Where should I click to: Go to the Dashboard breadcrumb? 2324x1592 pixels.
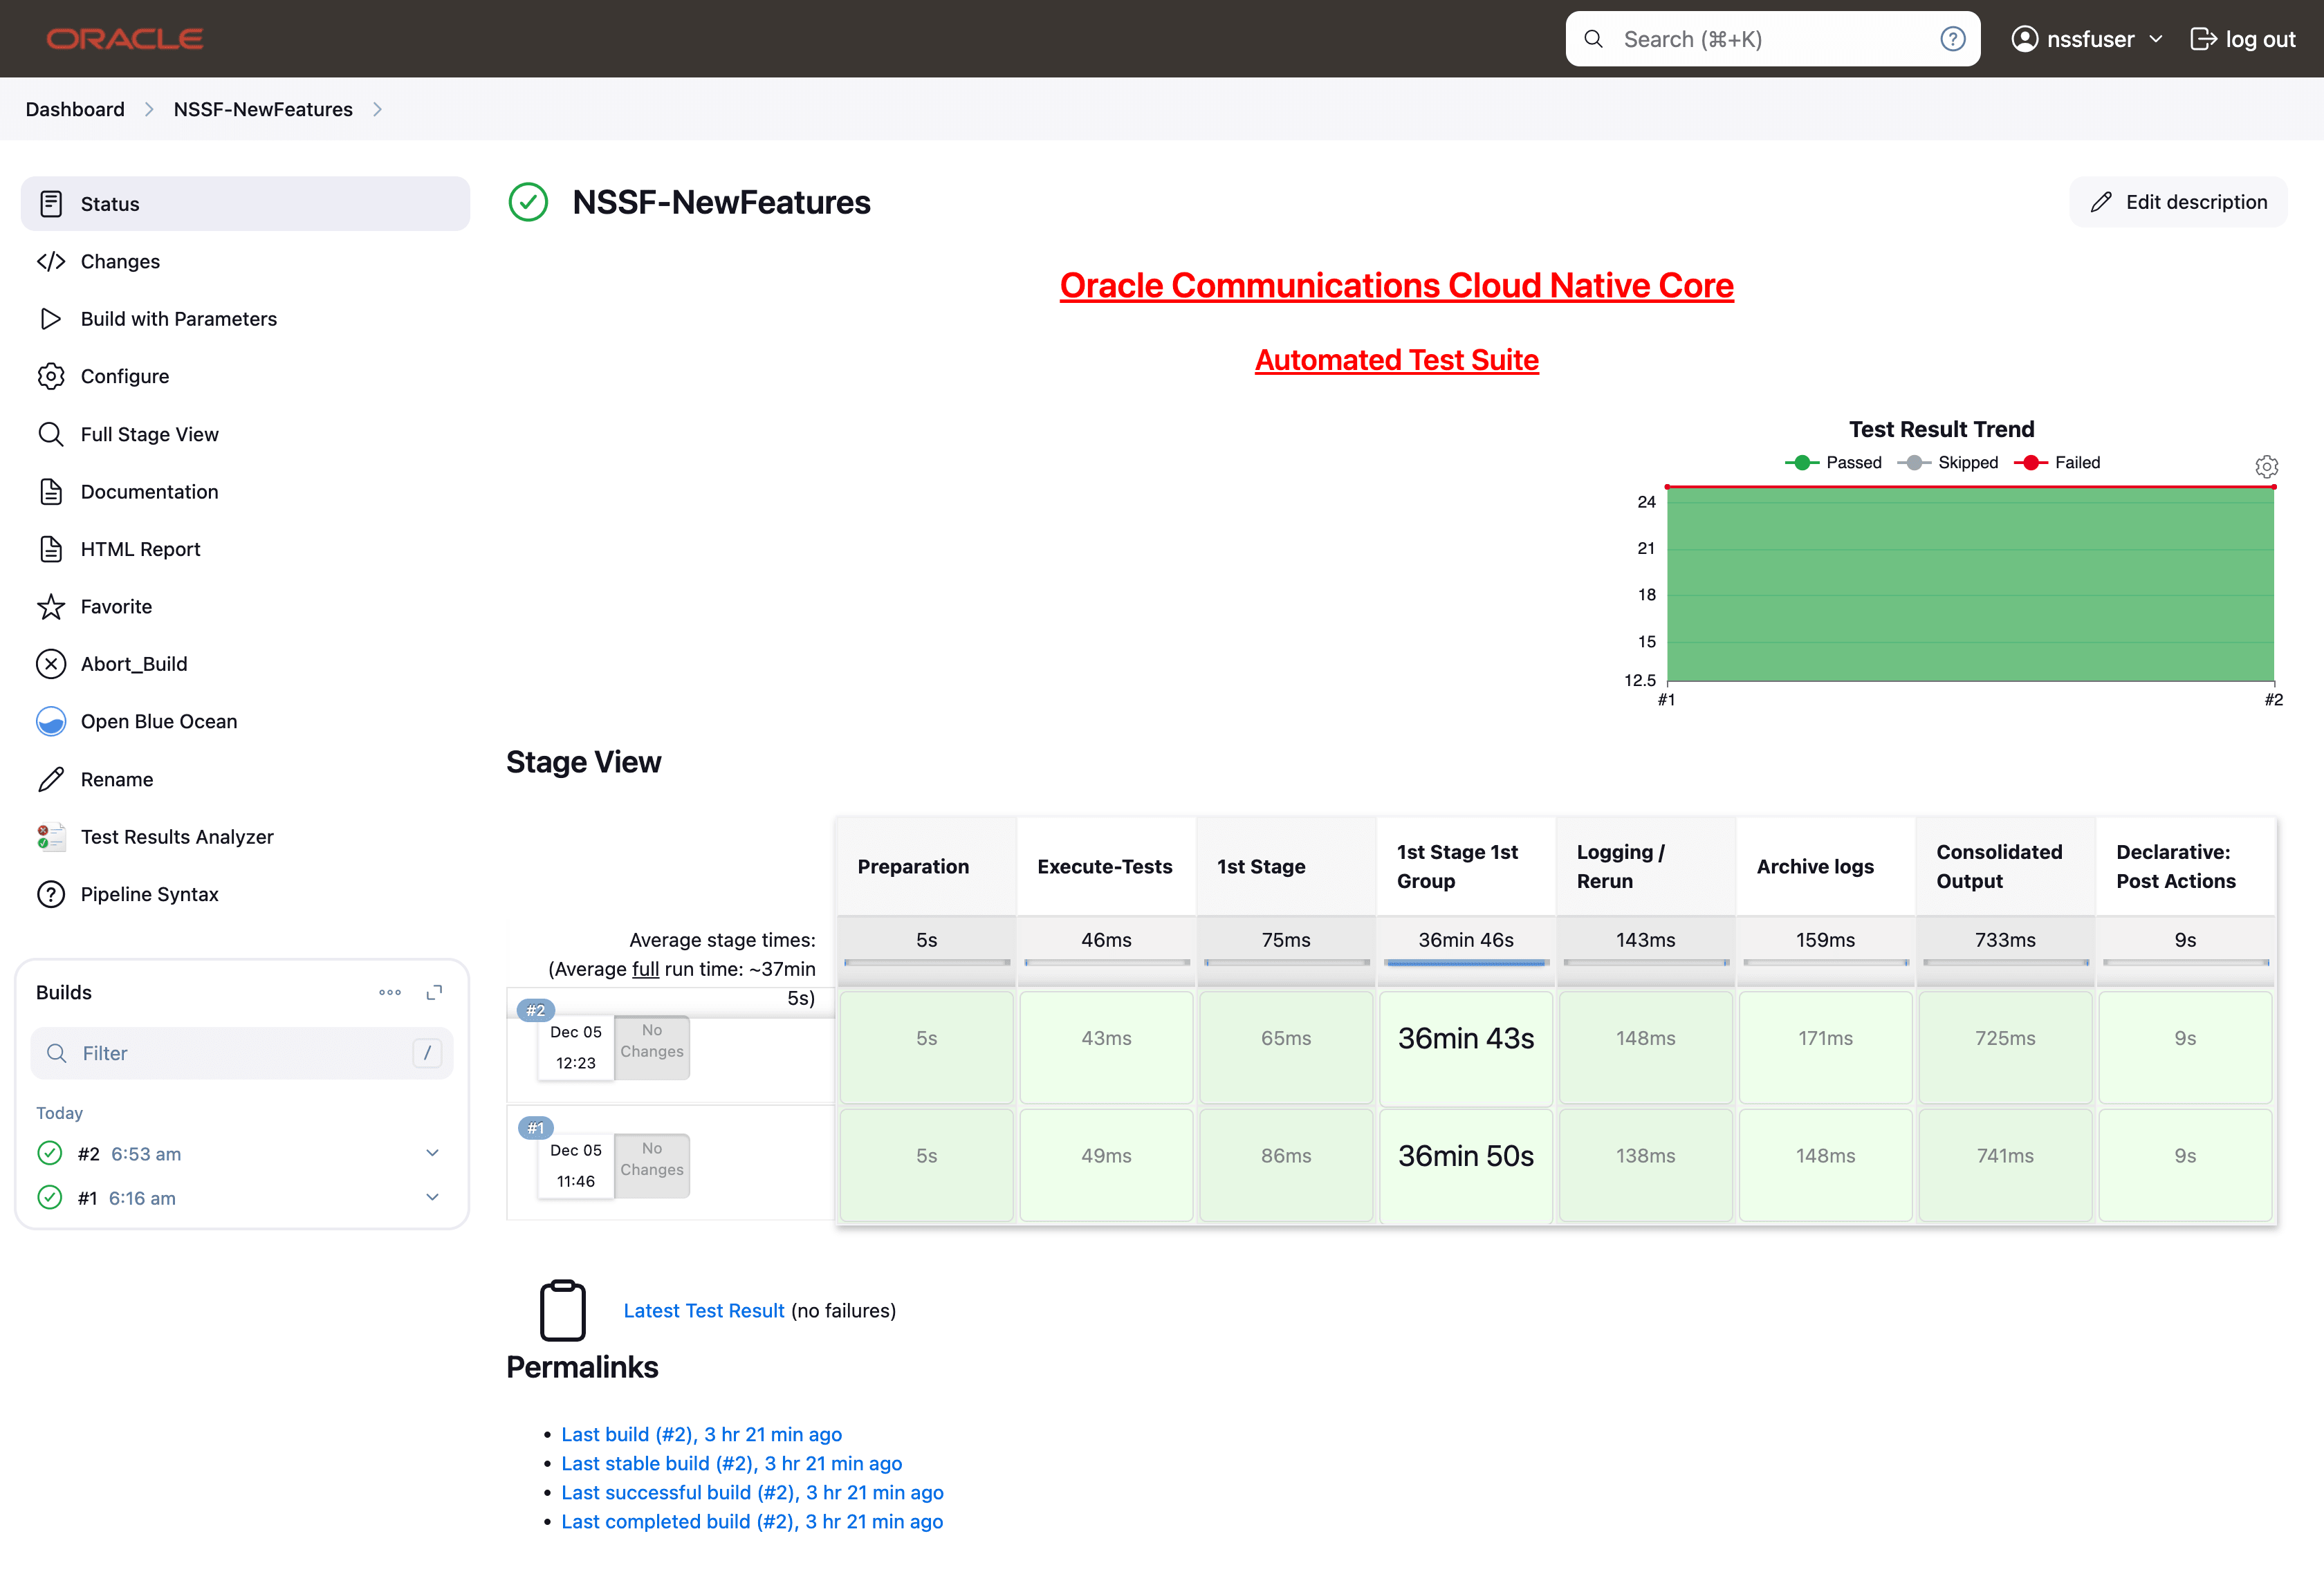tap(75, 109)
